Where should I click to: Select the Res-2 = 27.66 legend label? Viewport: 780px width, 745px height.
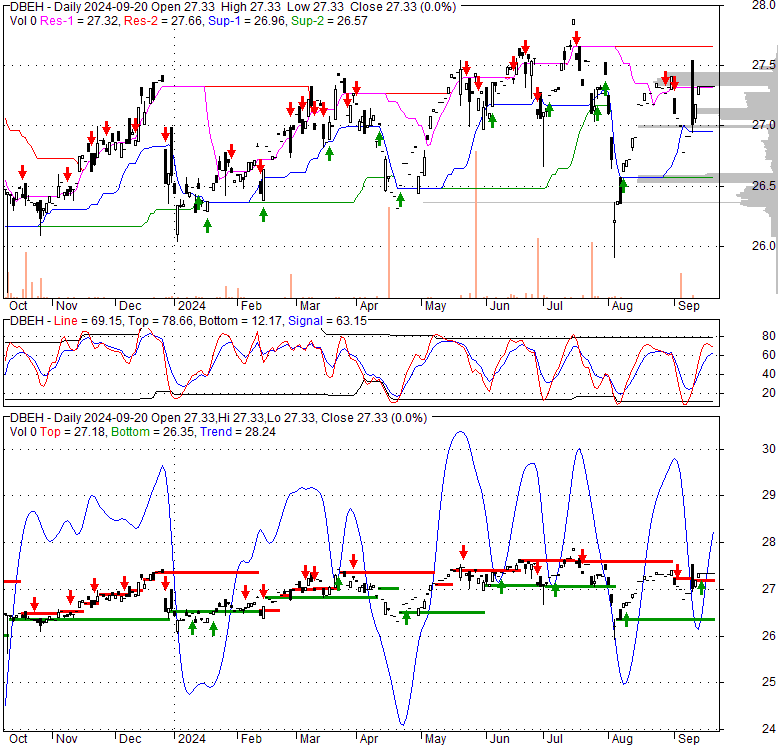(x=163, y=21)
